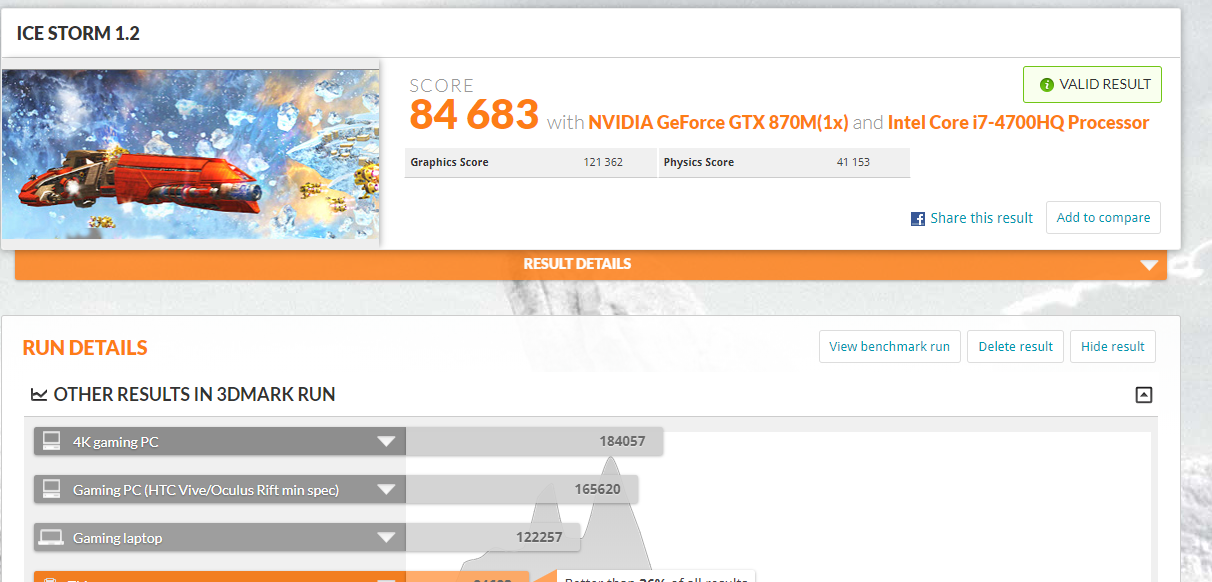The width and height of the screenshot is (1212, 582).
Task: Click the Gaming laptop icon
Action: (x=51, y=538)
